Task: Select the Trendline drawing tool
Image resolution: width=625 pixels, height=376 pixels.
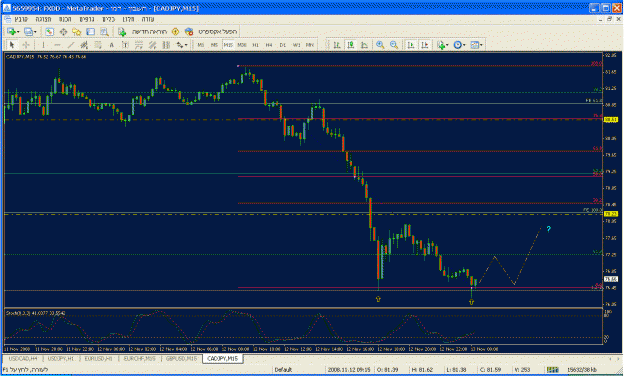Action: point(71,45)
